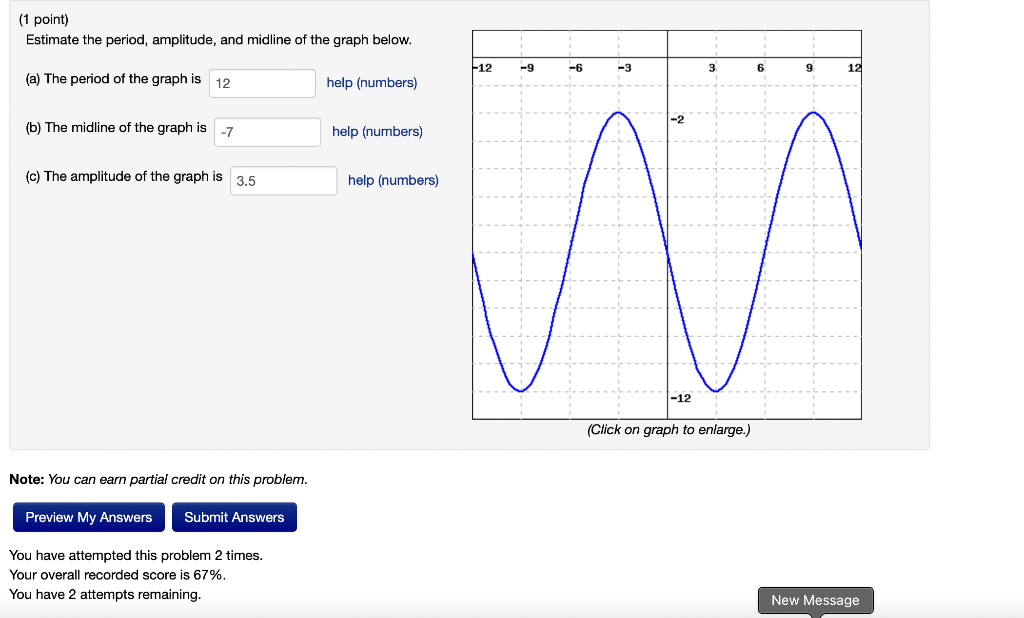
Task: Click a peak of the blue sine curve
Action: [618, 113]
